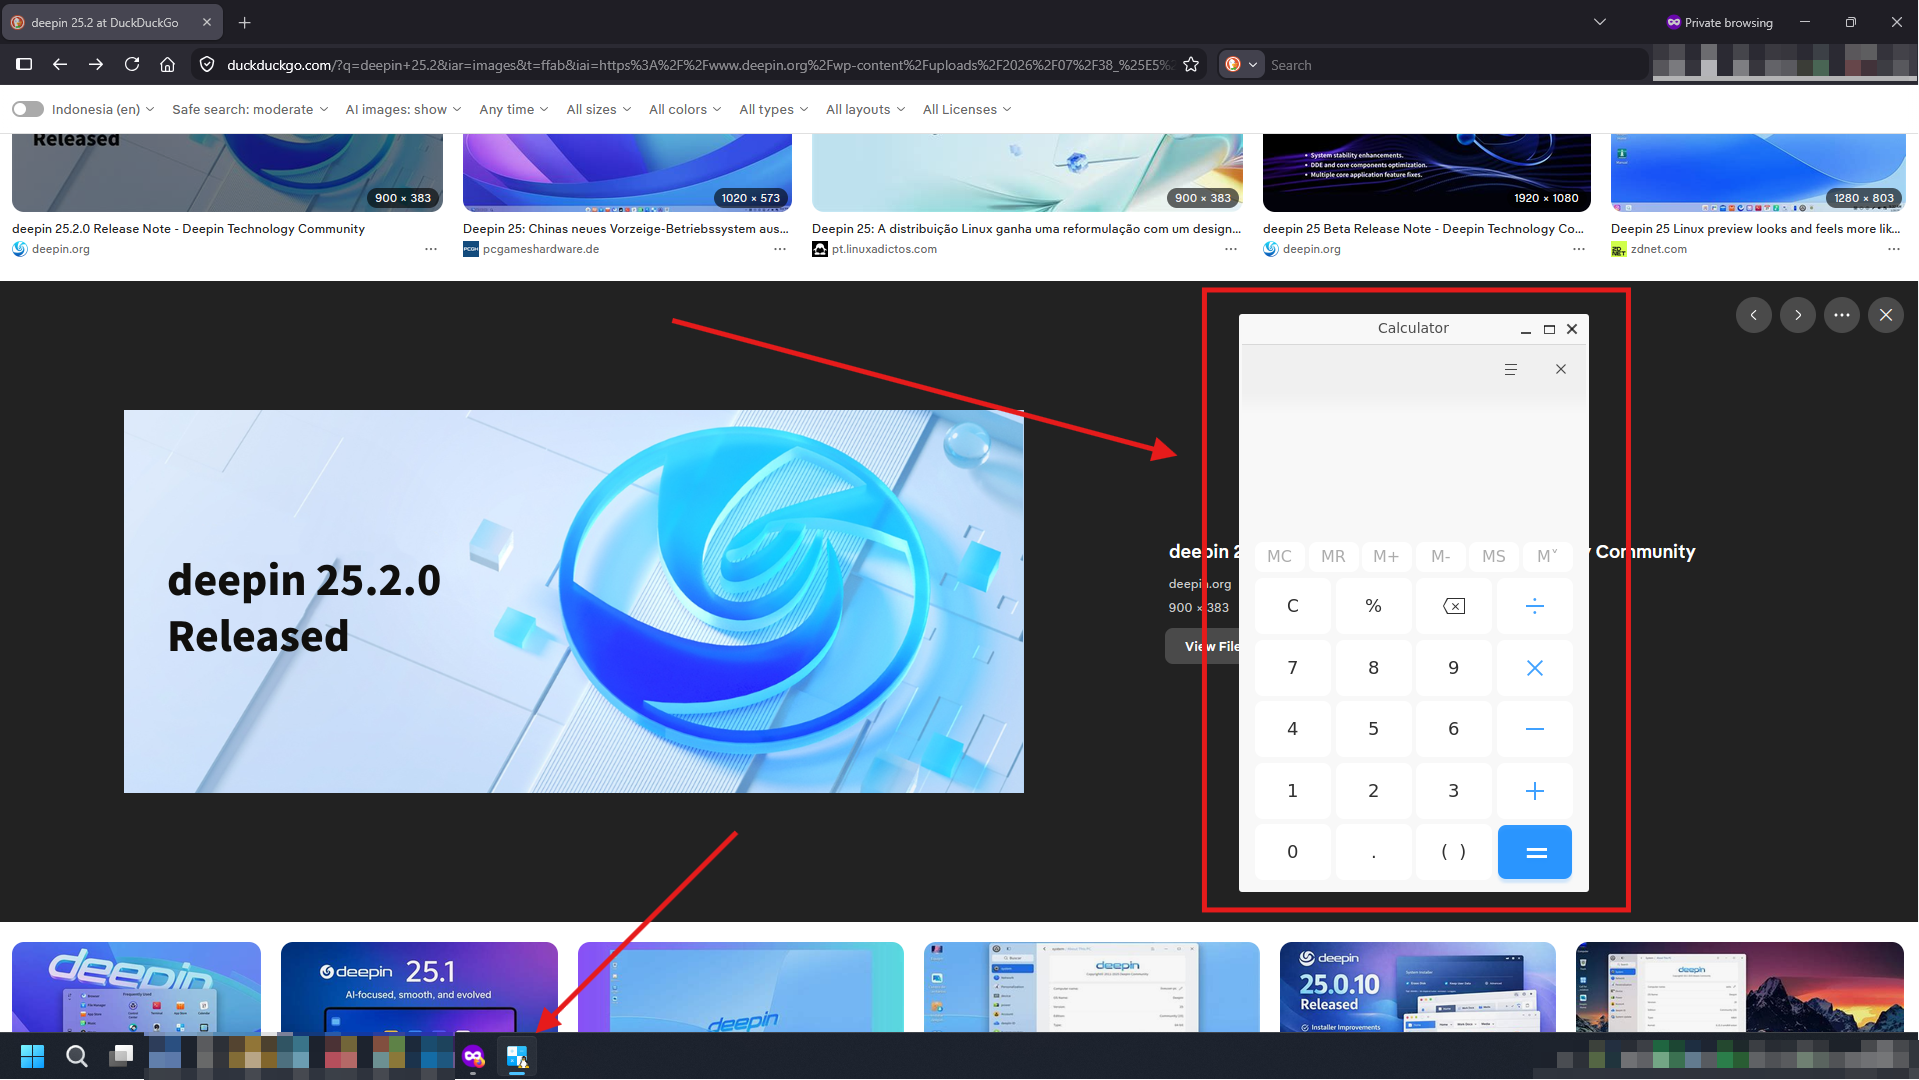Image resolution: width=1919 pixels, height=1080 pixels.
Task: Bookmark this page with the star icon
Action: 1191,64
